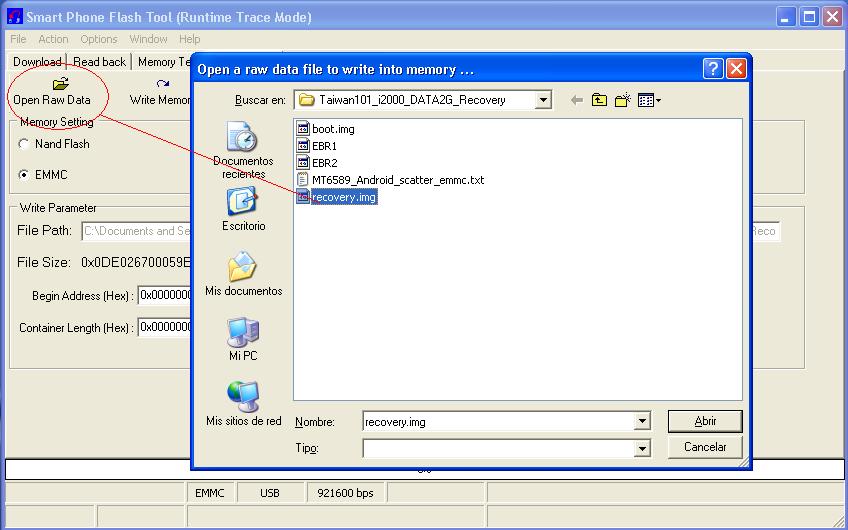Click the Abrir button
The image size is (848, 530).
705,421
